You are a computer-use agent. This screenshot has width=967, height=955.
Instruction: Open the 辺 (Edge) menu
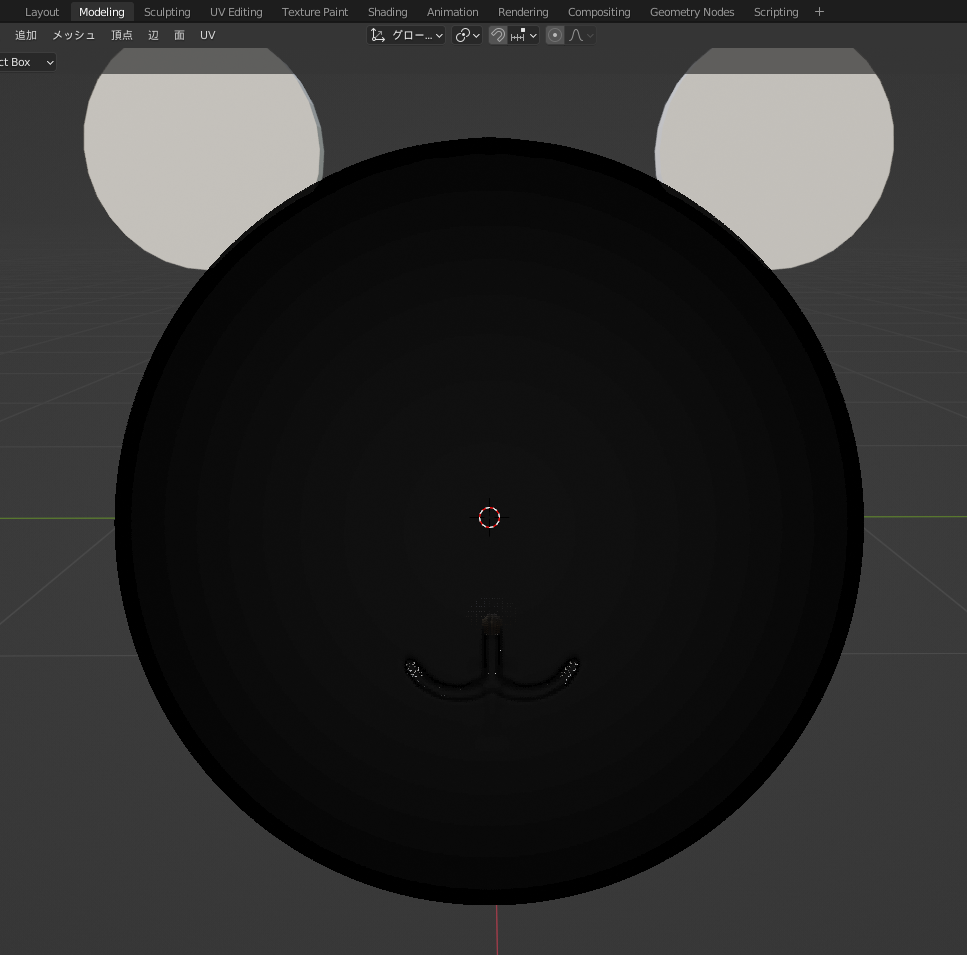point(153,35)
